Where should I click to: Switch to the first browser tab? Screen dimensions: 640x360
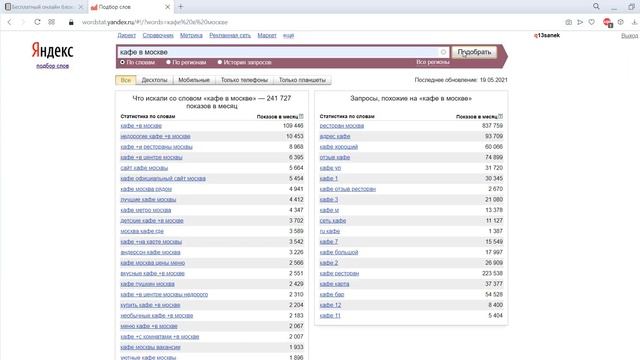click(x=43, y=7)
